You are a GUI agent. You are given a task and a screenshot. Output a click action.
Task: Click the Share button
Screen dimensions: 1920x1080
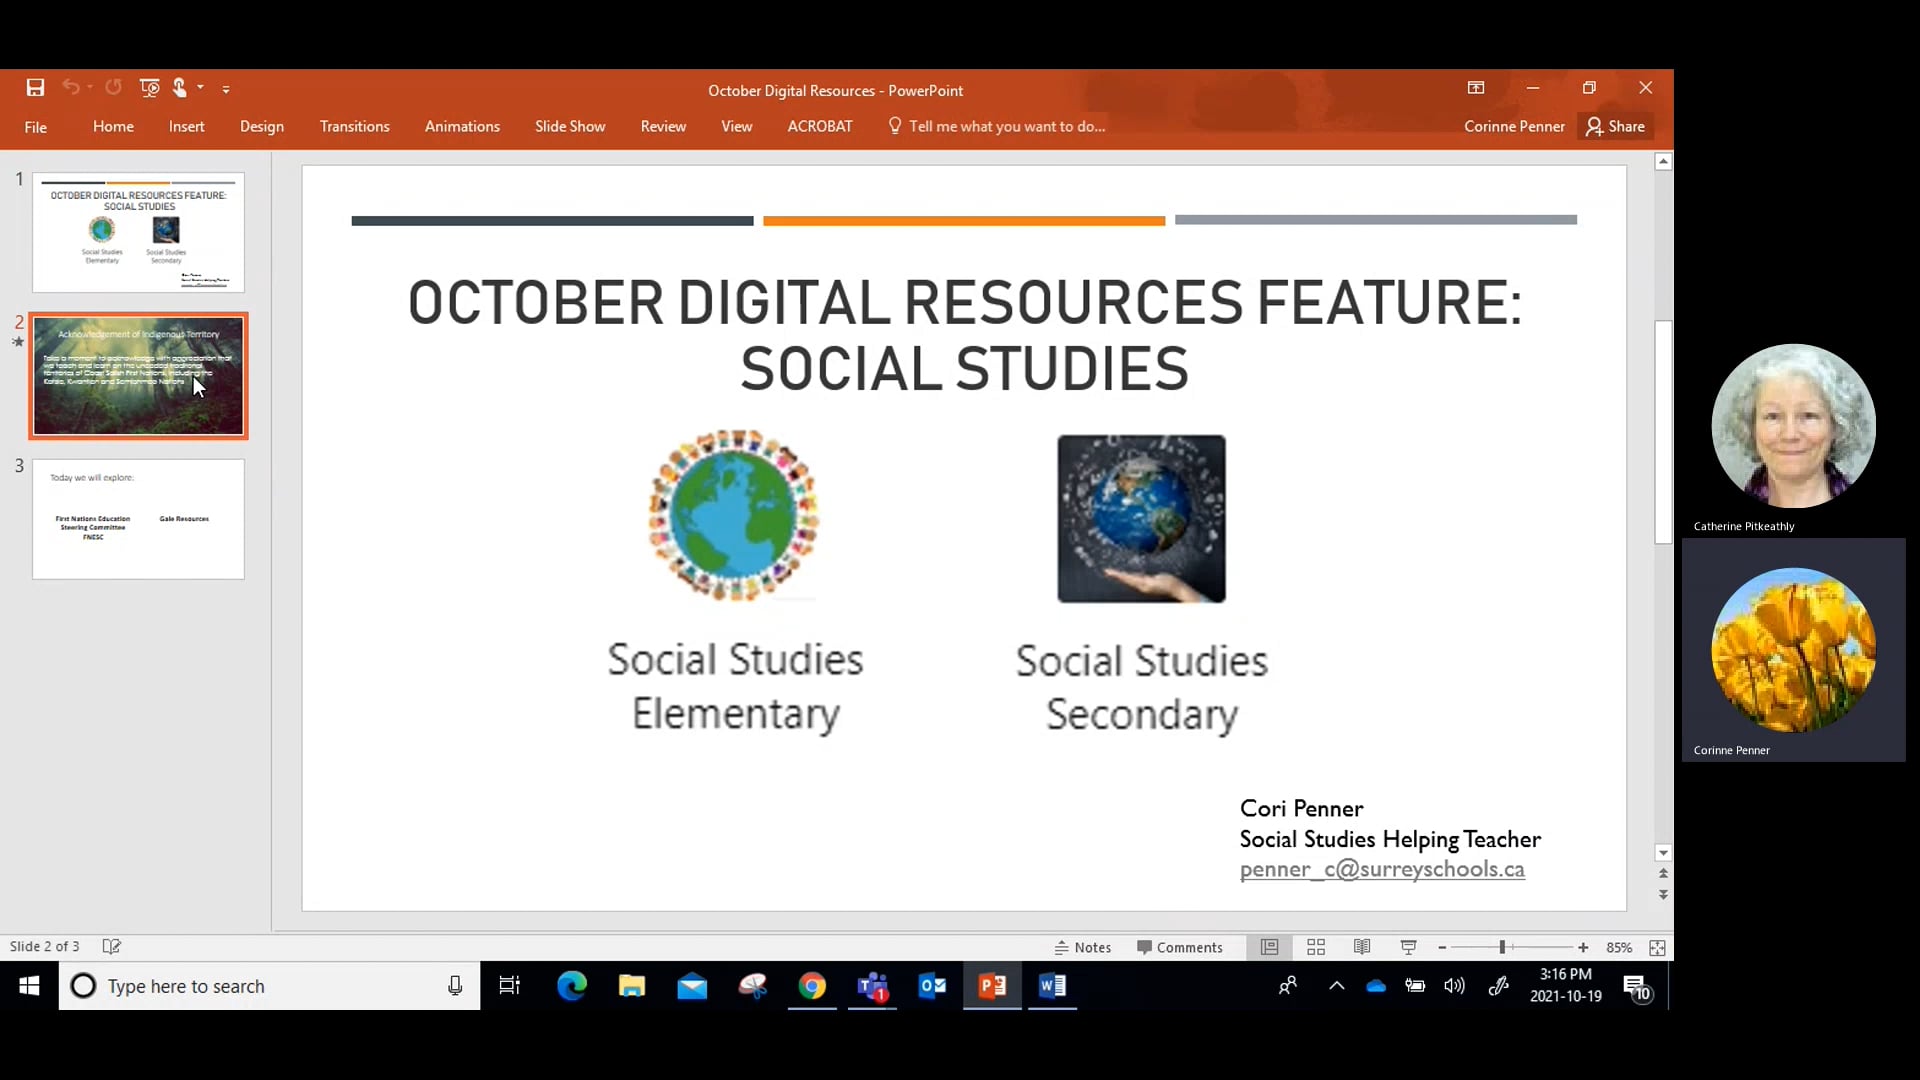(x=1616, y=126)
